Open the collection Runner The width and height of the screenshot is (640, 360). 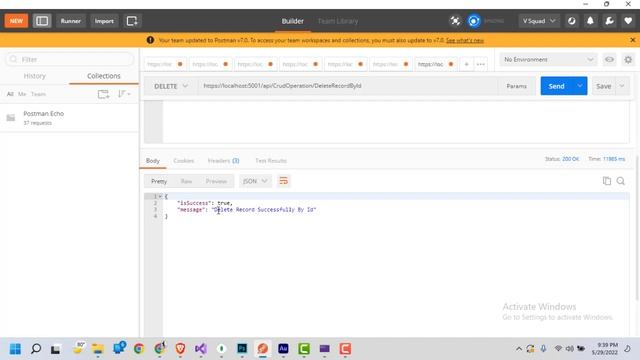(71, 21)
